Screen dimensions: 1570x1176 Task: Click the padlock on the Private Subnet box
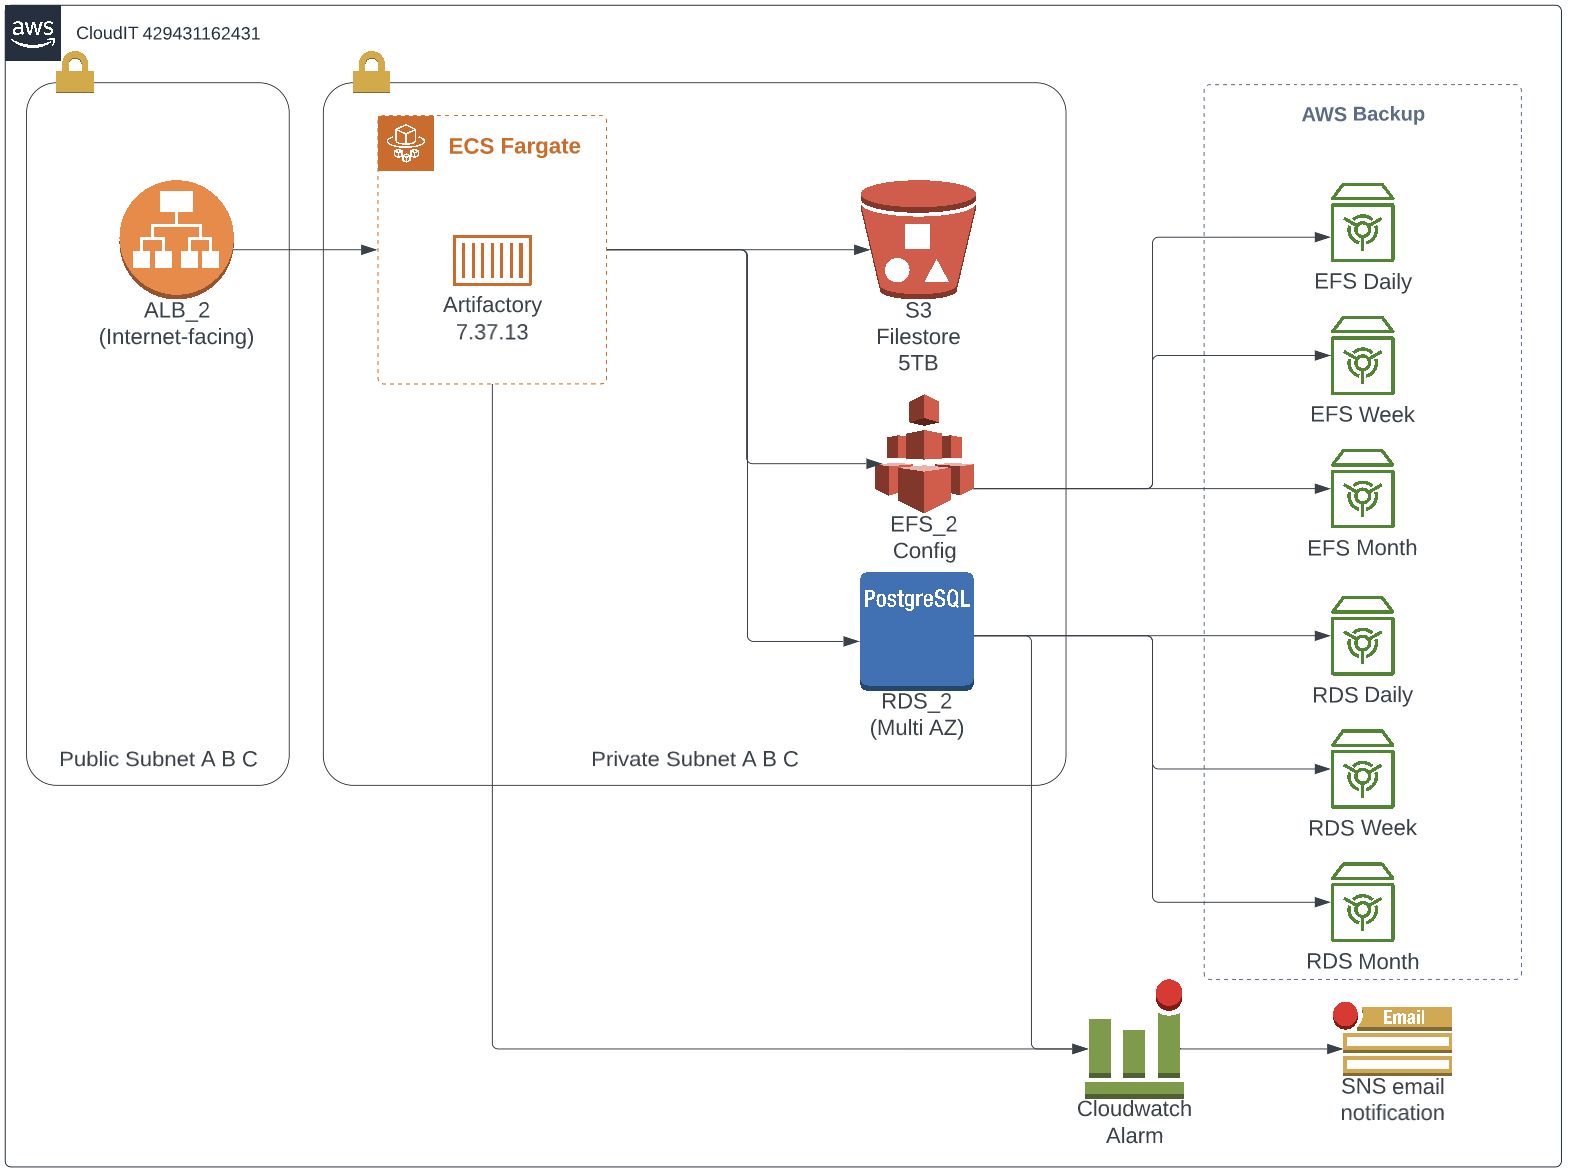coord(372,72)
